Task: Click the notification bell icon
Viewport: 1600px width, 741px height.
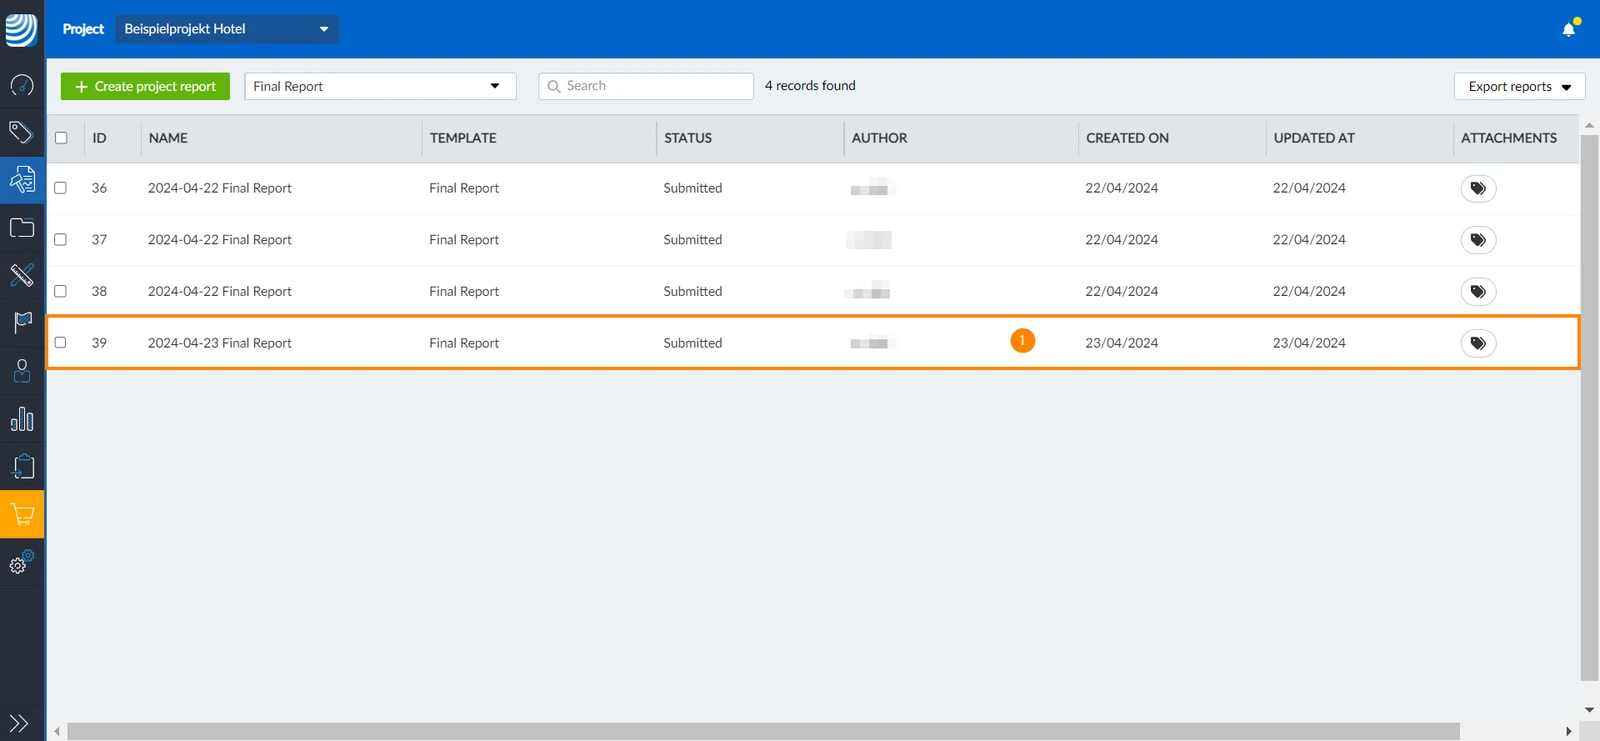Action: tap(1569, 29)
